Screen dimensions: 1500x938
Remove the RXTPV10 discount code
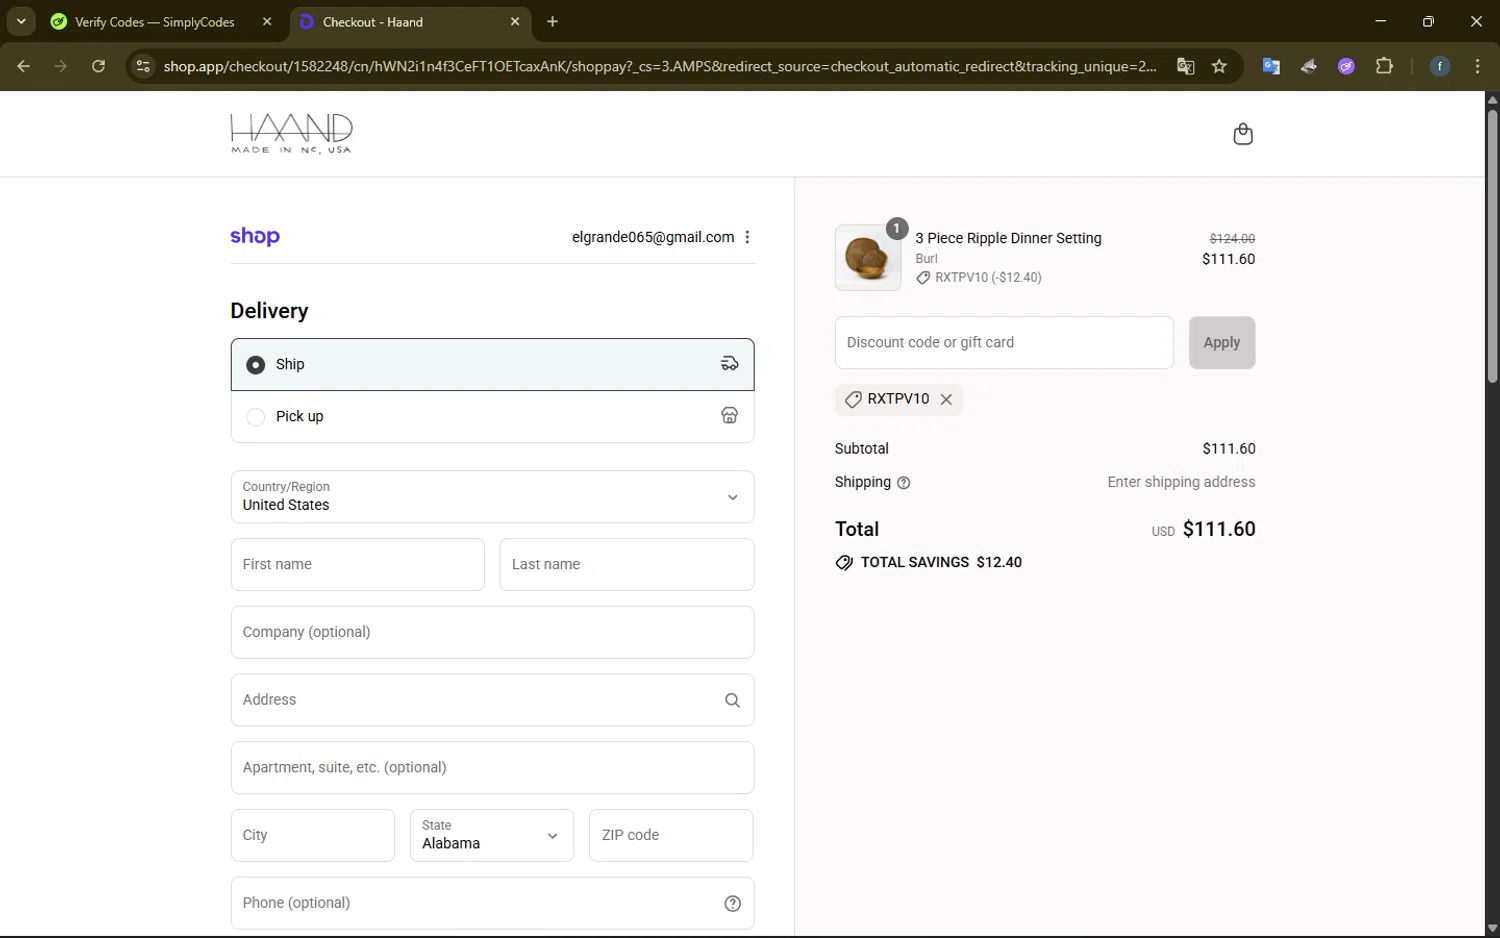946,399
